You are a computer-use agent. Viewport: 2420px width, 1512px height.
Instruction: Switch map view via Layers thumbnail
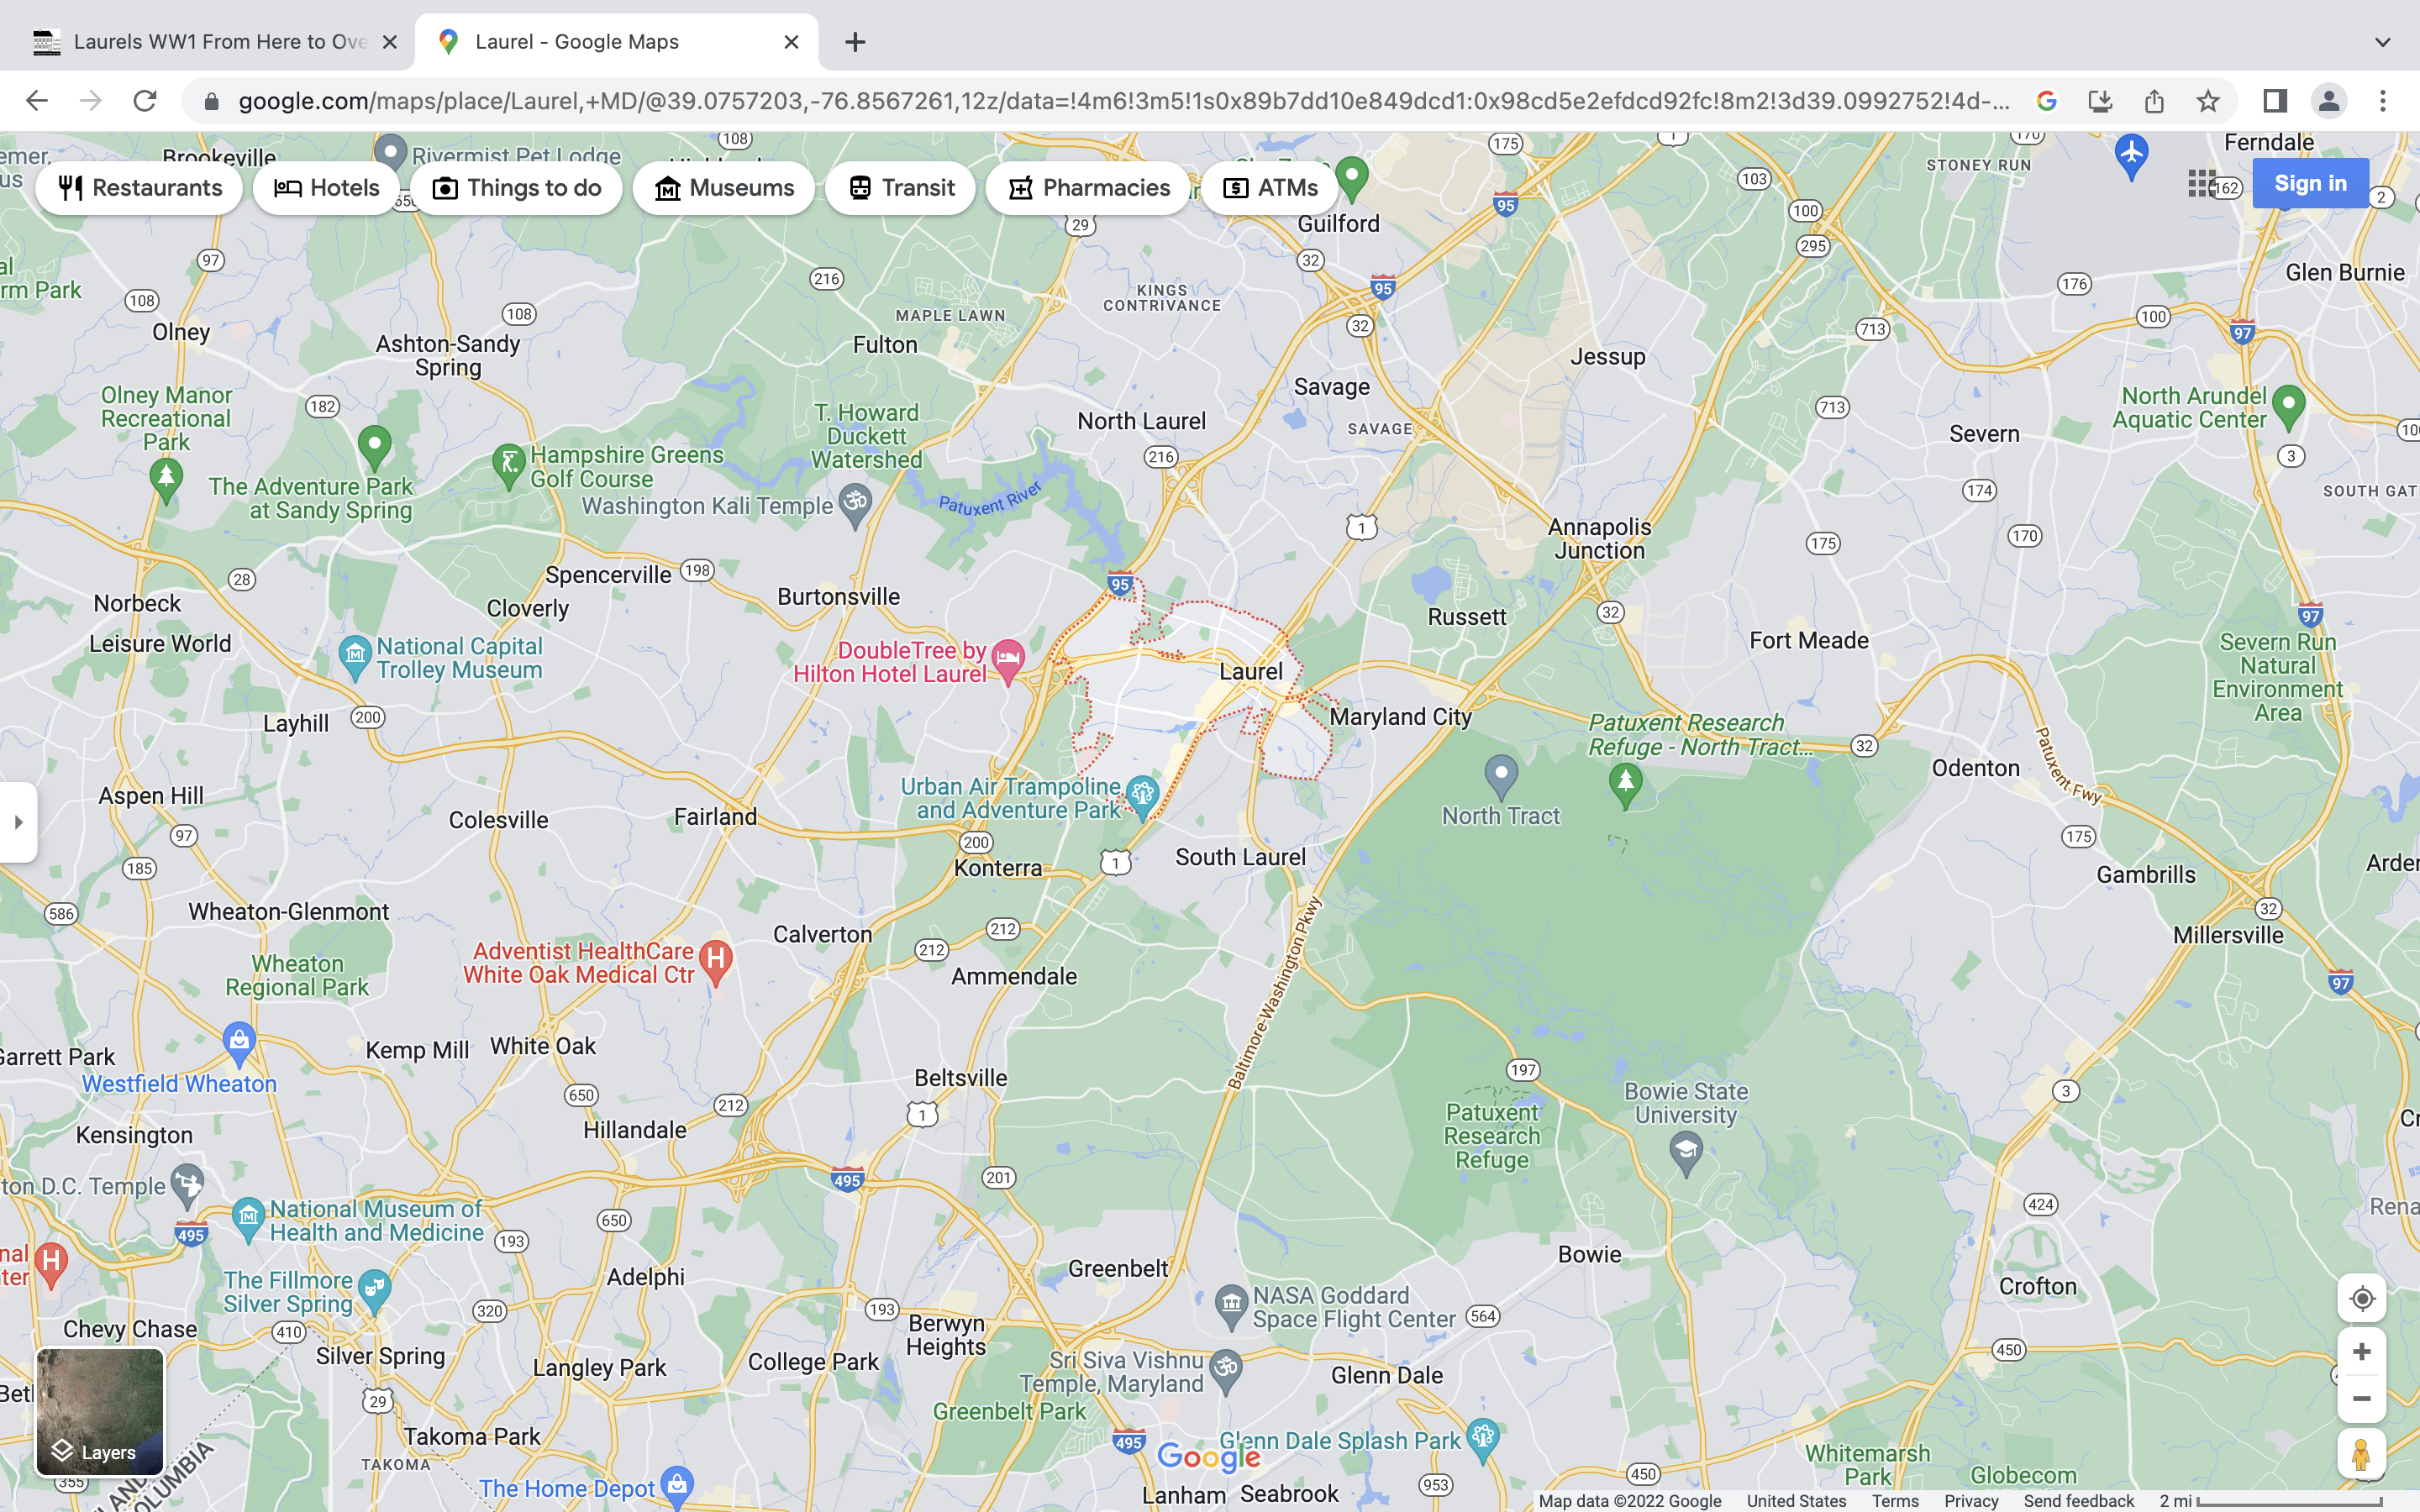[x=100, y=1412]
